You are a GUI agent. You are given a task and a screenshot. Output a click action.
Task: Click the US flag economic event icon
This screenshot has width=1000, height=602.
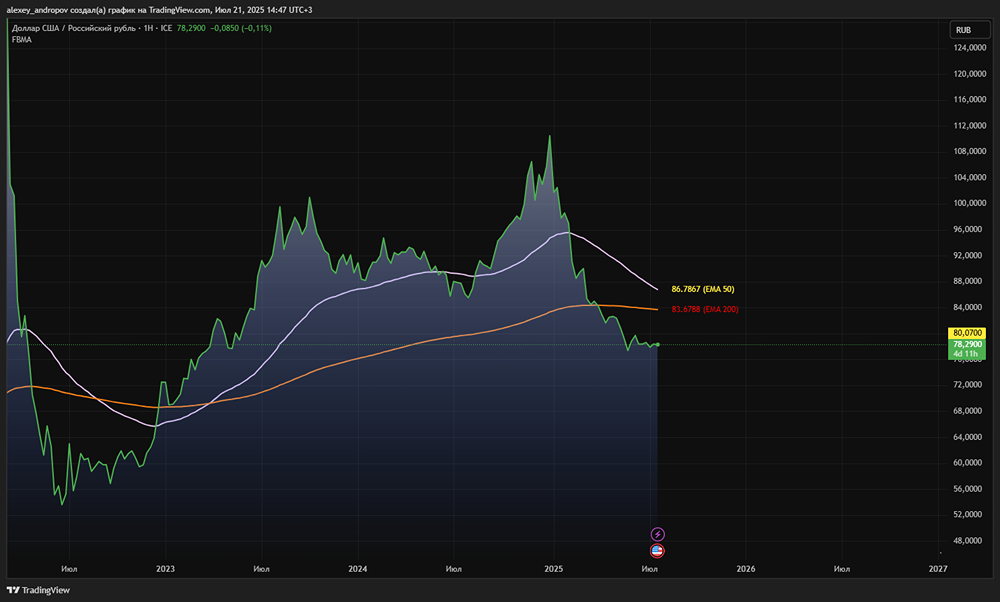pyautogui.click(x=658, y=550)
